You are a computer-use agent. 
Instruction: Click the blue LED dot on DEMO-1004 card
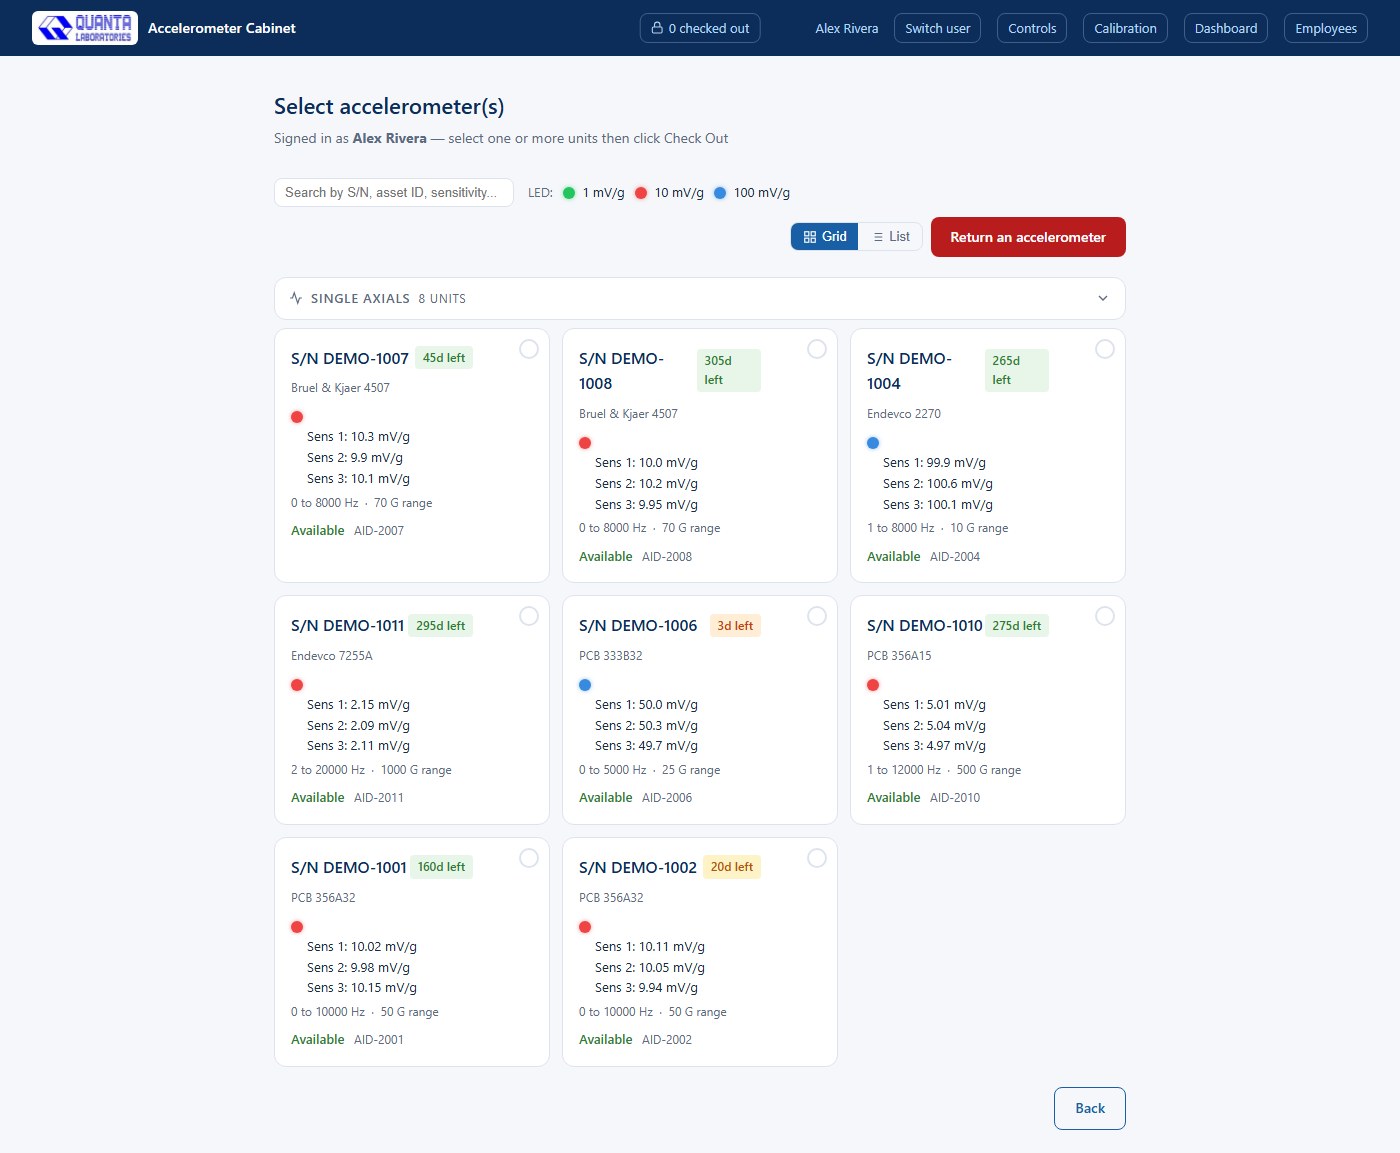pyautogui.click(x=873, y=443)
